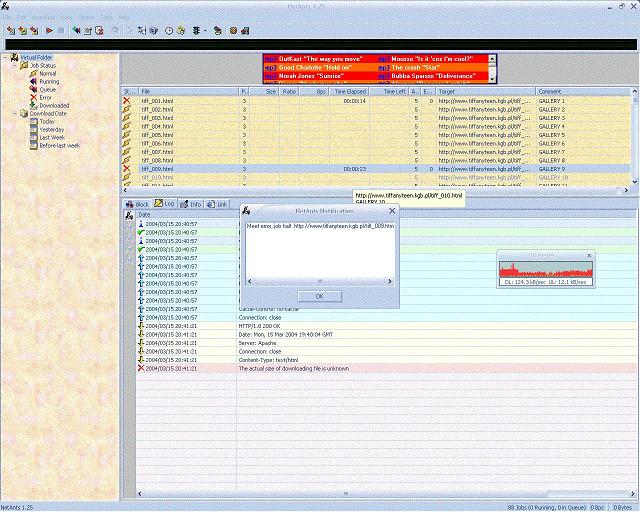Click the clock scheduler toolbar icon

tap(168, 31)
